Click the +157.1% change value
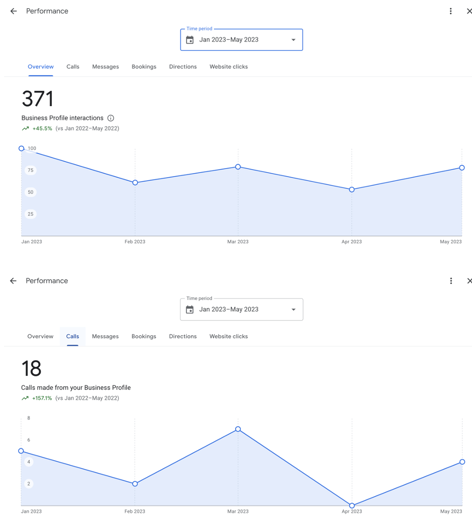The image size is (472, 520). 42,398
